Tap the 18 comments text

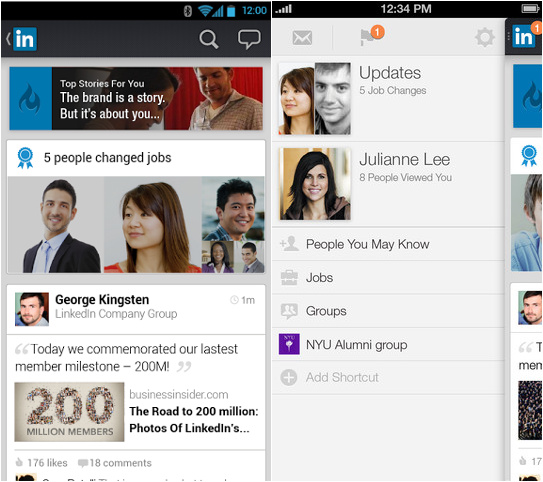121,463
